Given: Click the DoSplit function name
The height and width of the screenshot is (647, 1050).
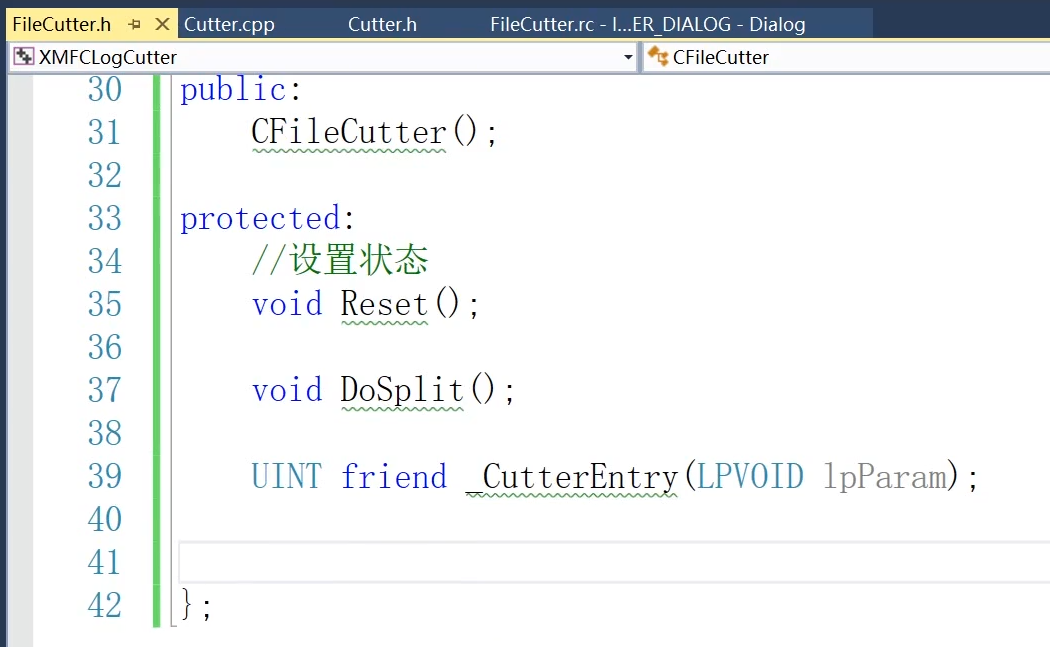Looking at the screenshot, I should coord(402,390).
